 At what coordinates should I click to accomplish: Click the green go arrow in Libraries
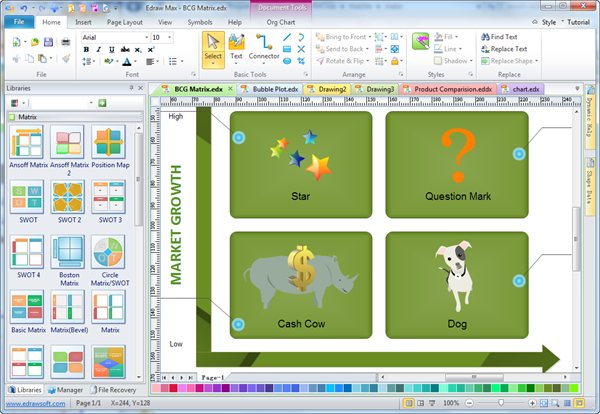[x=102, y=103]
